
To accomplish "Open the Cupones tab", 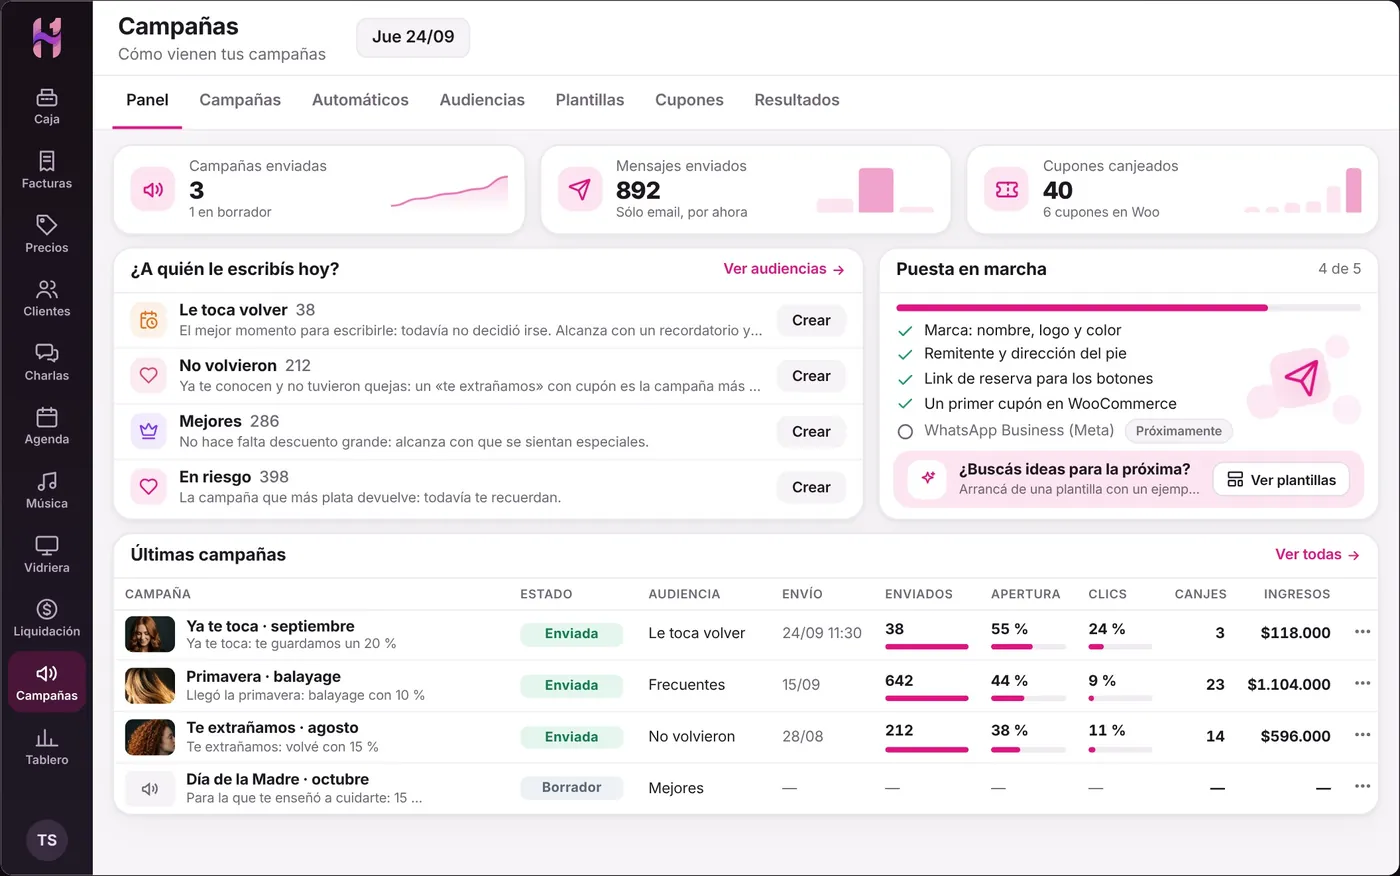I will 689,100.
